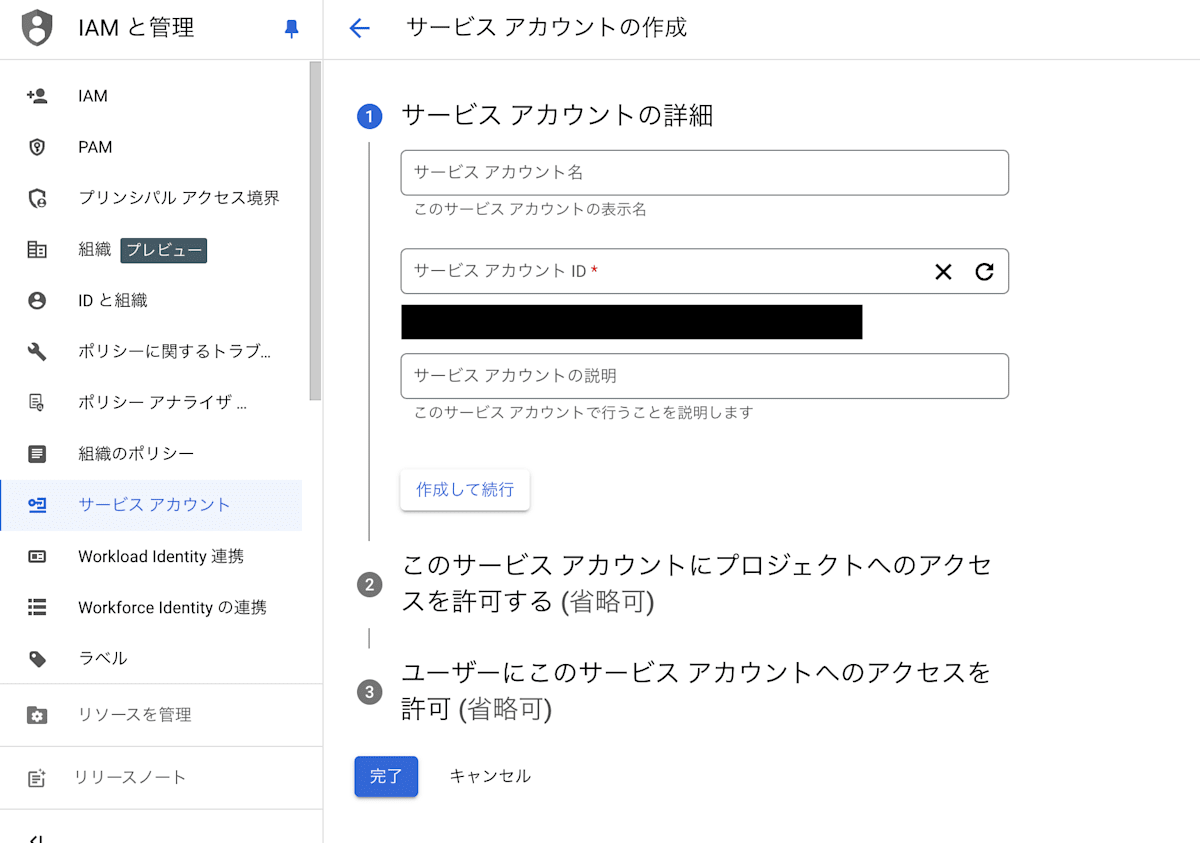This screenshot has height=843, width=1200.
Task: Click the policy analyzer document icon
Action: 37,402
